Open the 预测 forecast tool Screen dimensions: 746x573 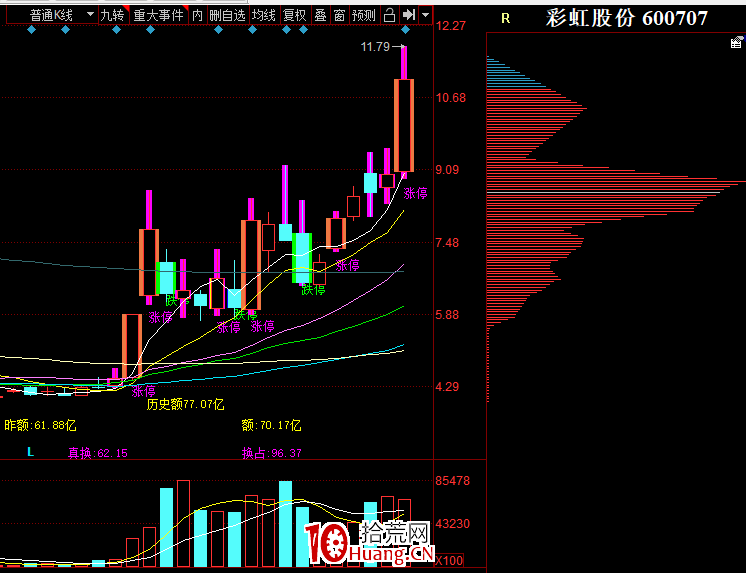click(x=364, y=15)
